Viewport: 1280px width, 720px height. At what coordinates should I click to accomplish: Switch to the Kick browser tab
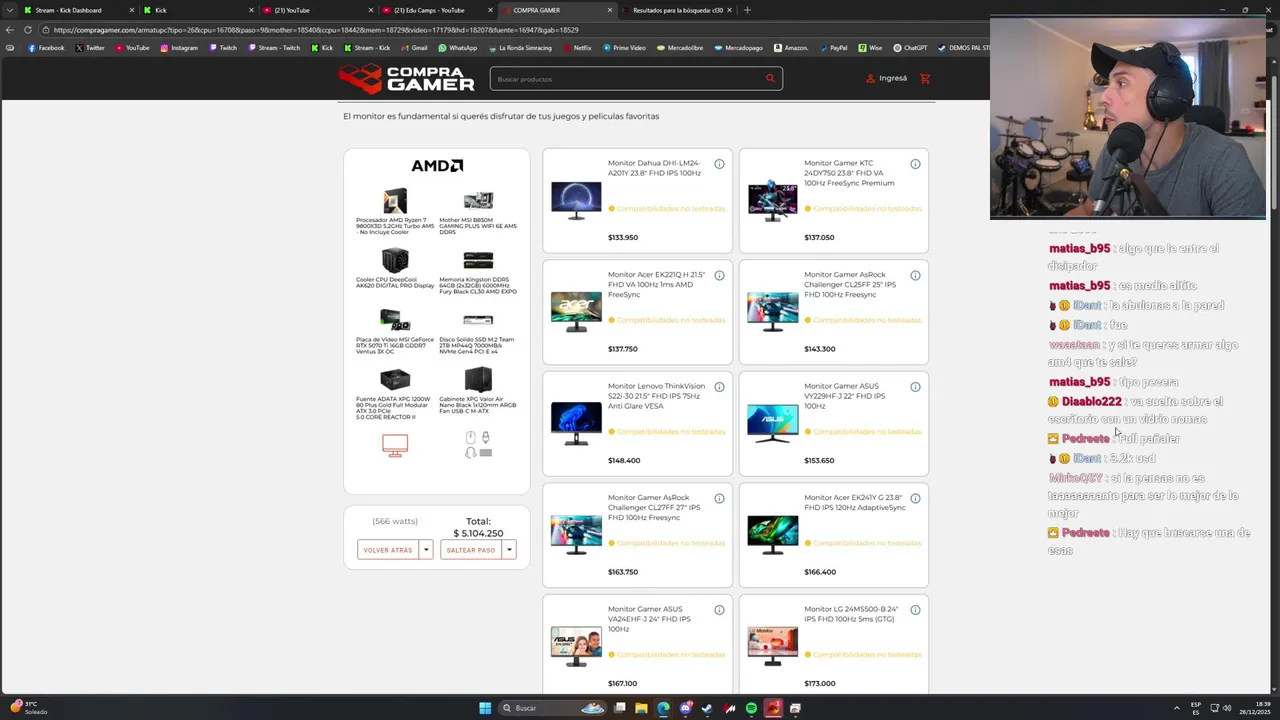(x=197, y=10)
